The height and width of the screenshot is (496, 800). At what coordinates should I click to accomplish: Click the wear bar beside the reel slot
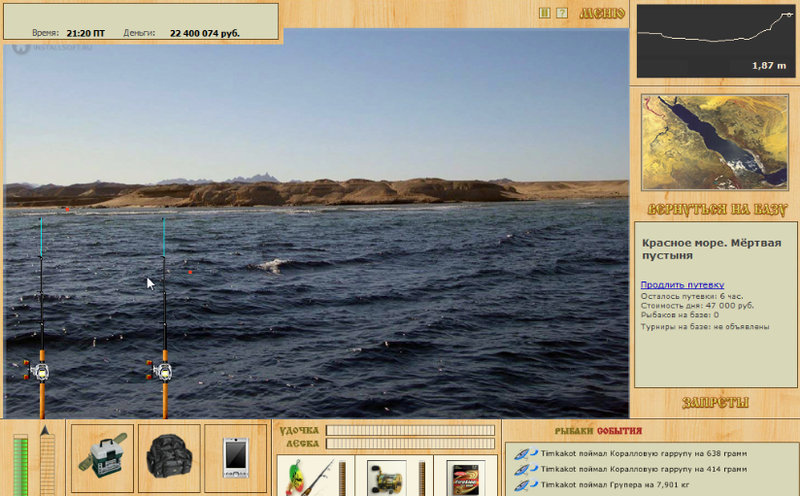pos(422,479)
